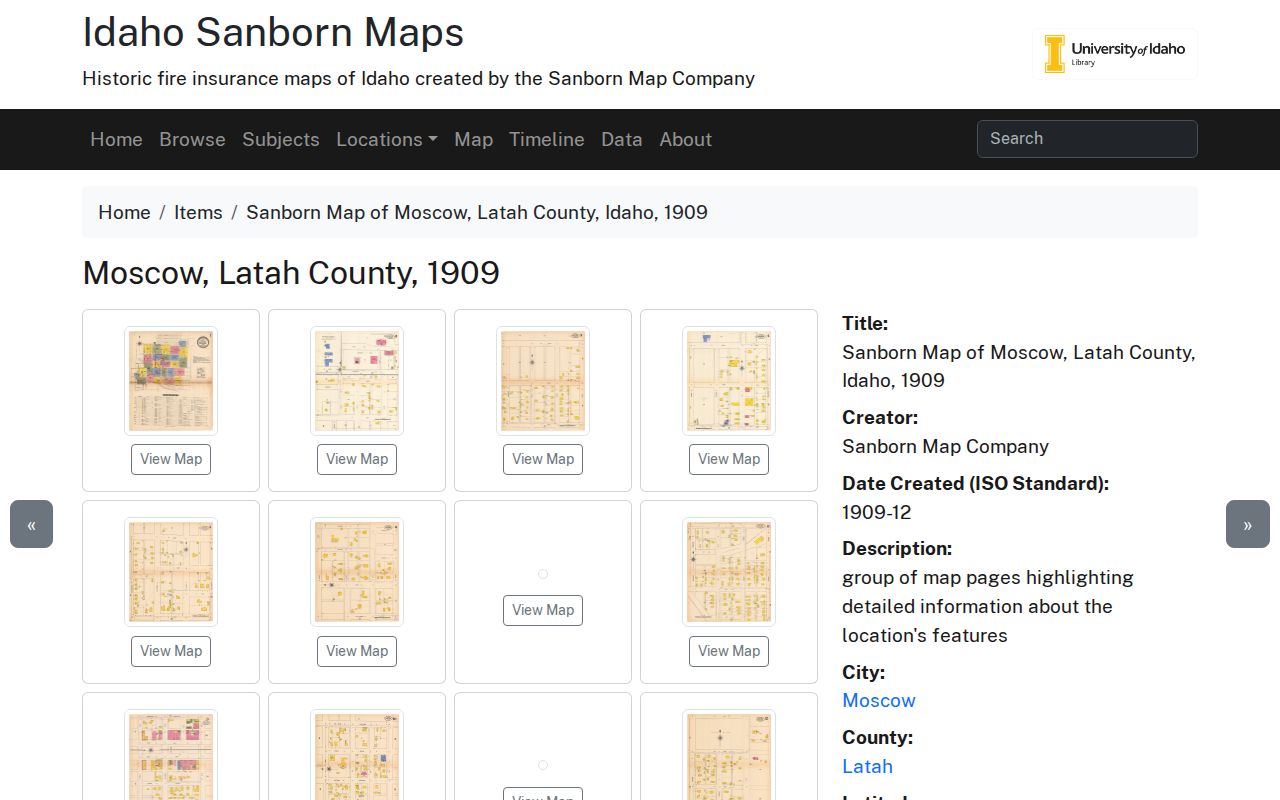Open the second map thumbnail in first row
Viewport: 1280px width, 800px height.
tap(357, 381)
